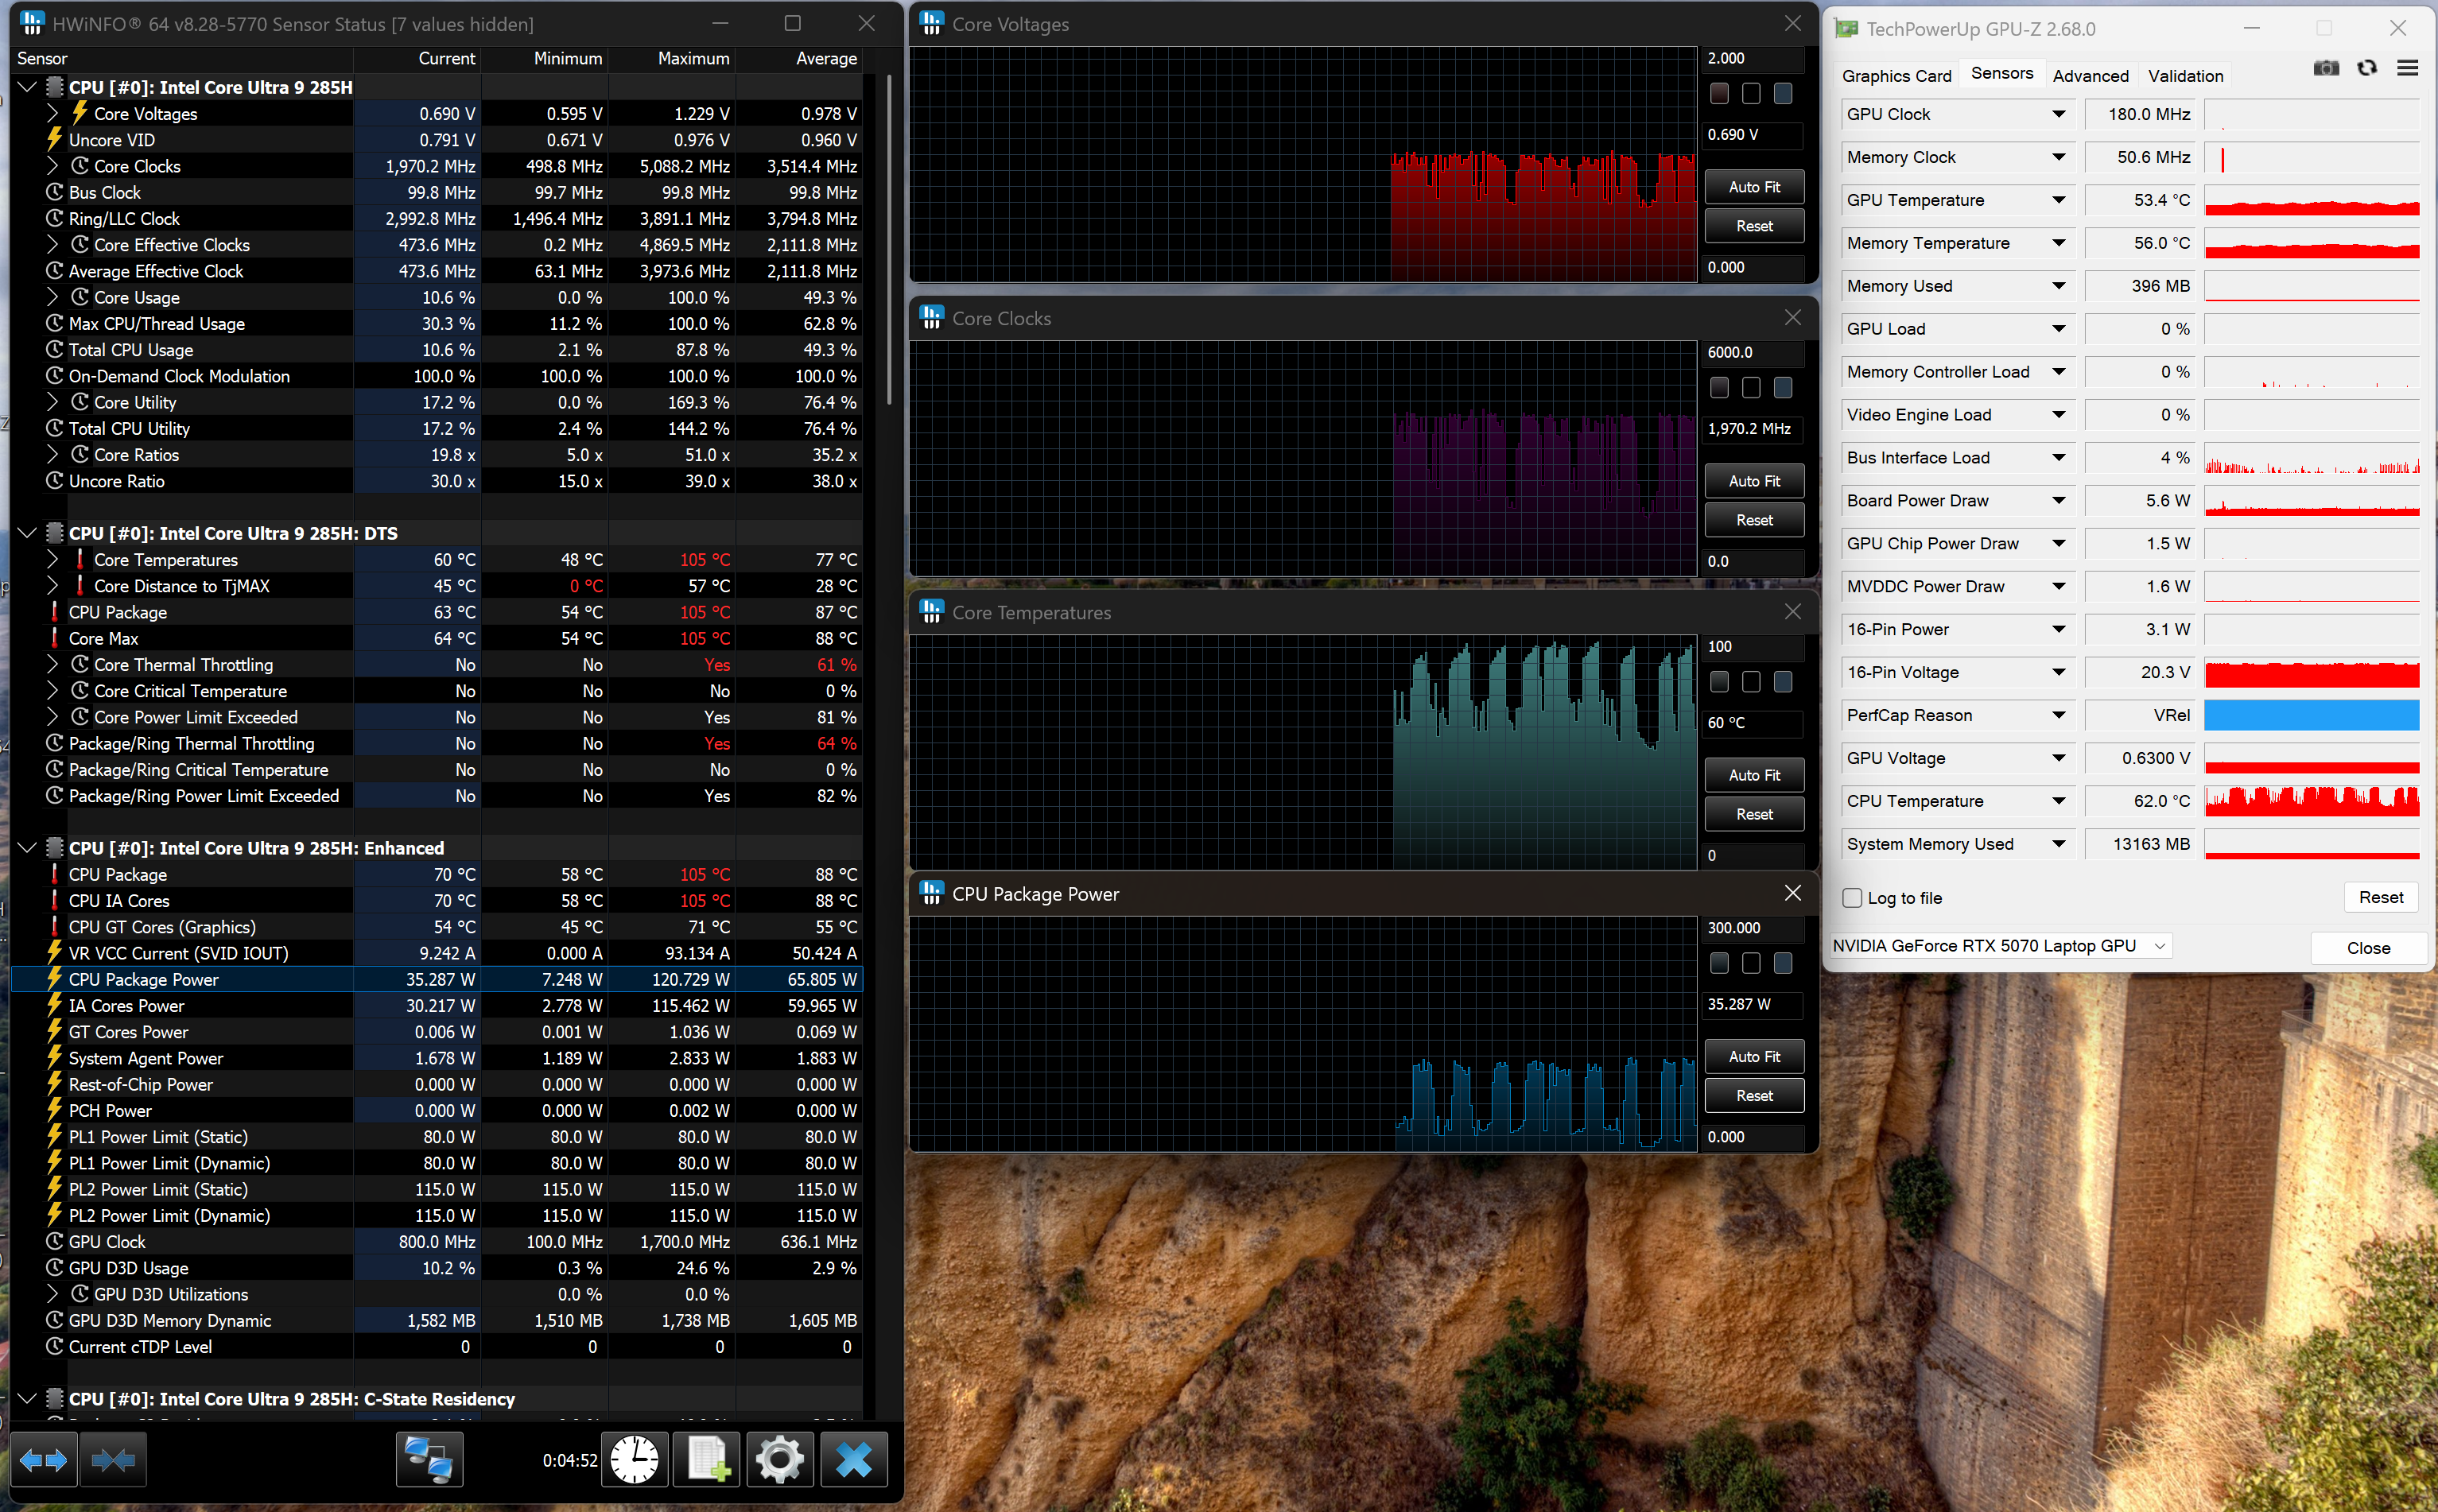Viewport: 2438px width, 1512px height.
Task: Collapse the CPU 285H DTS section
Action: (27, 533)
